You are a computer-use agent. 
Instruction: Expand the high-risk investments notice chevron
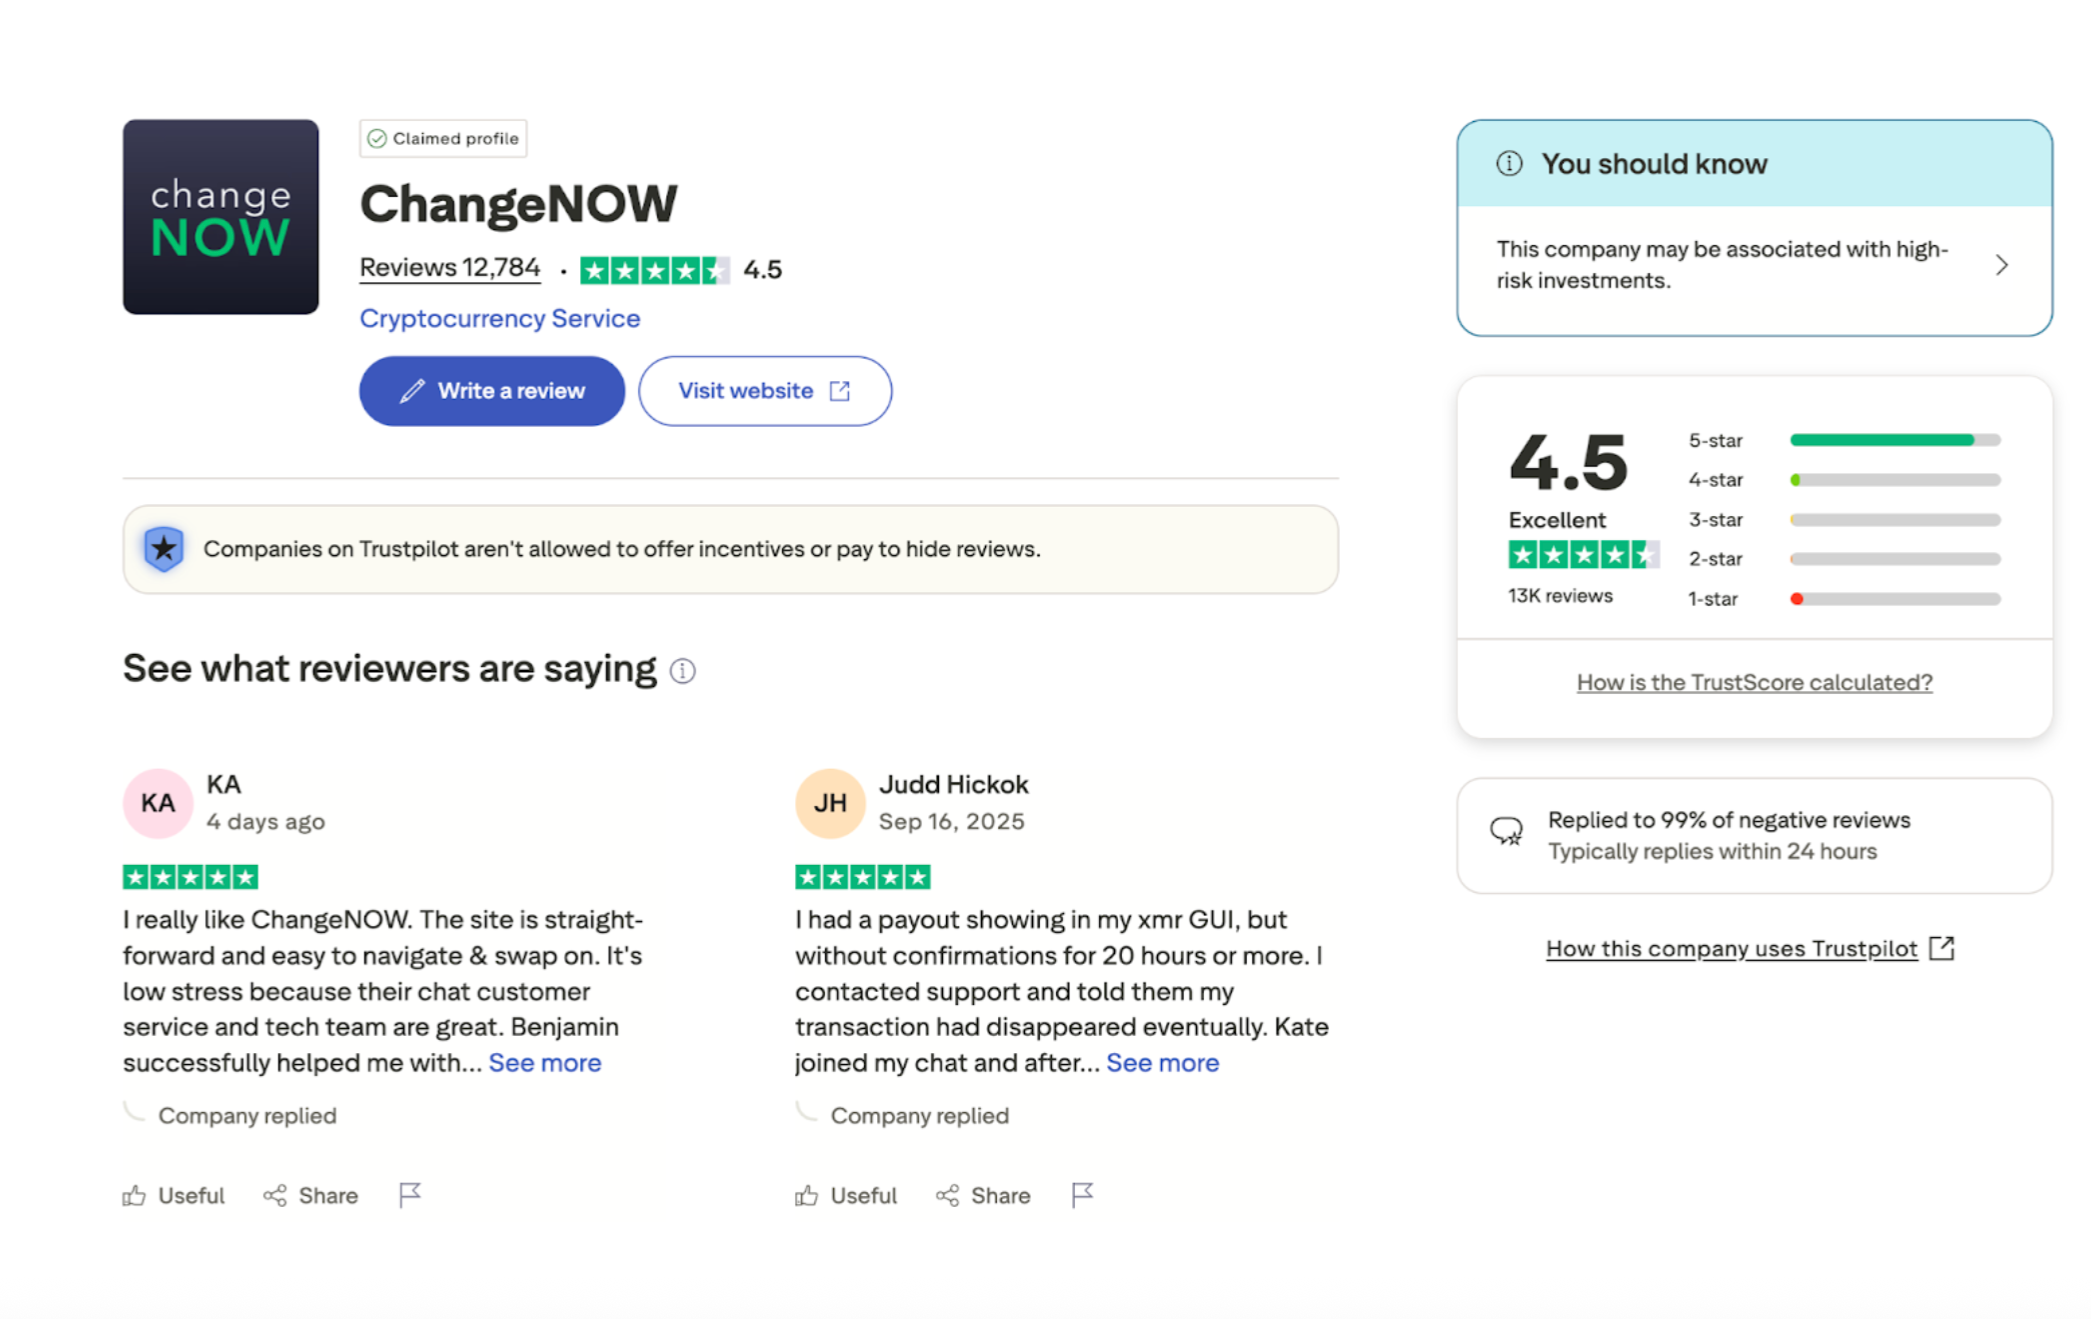(x=2001, y=265)
